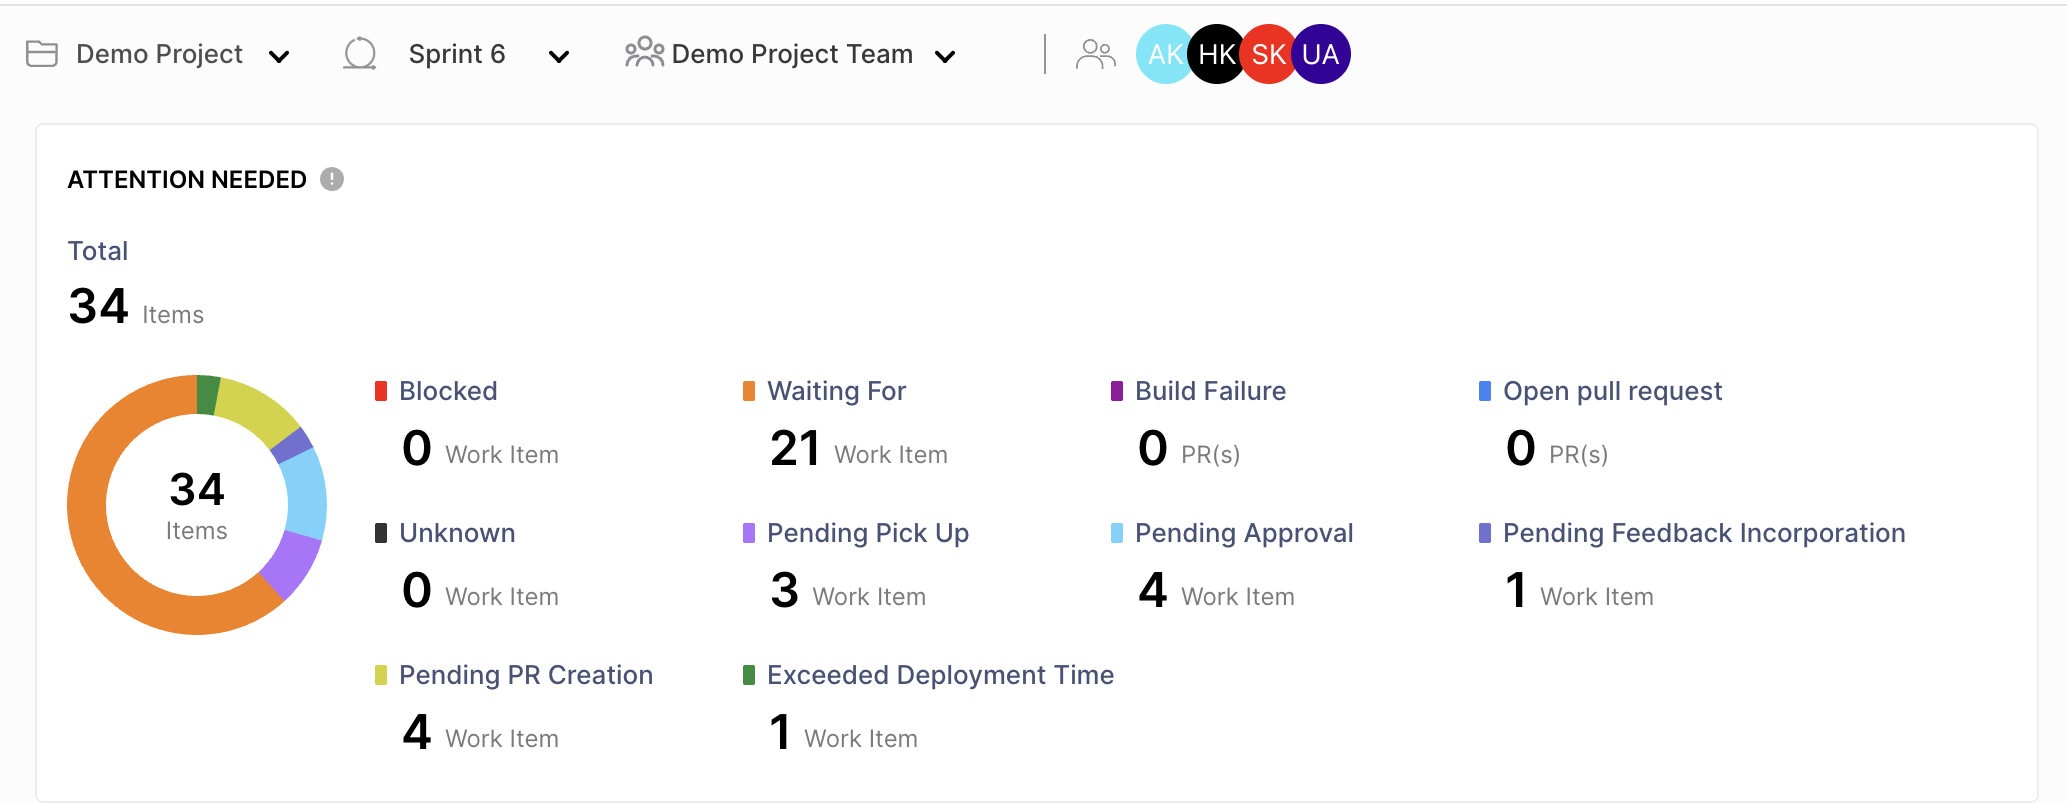This screenshot has width=2067, height=803.
Task: Open the Sprint 6 dropdown
Action: [x=559, y=57]
